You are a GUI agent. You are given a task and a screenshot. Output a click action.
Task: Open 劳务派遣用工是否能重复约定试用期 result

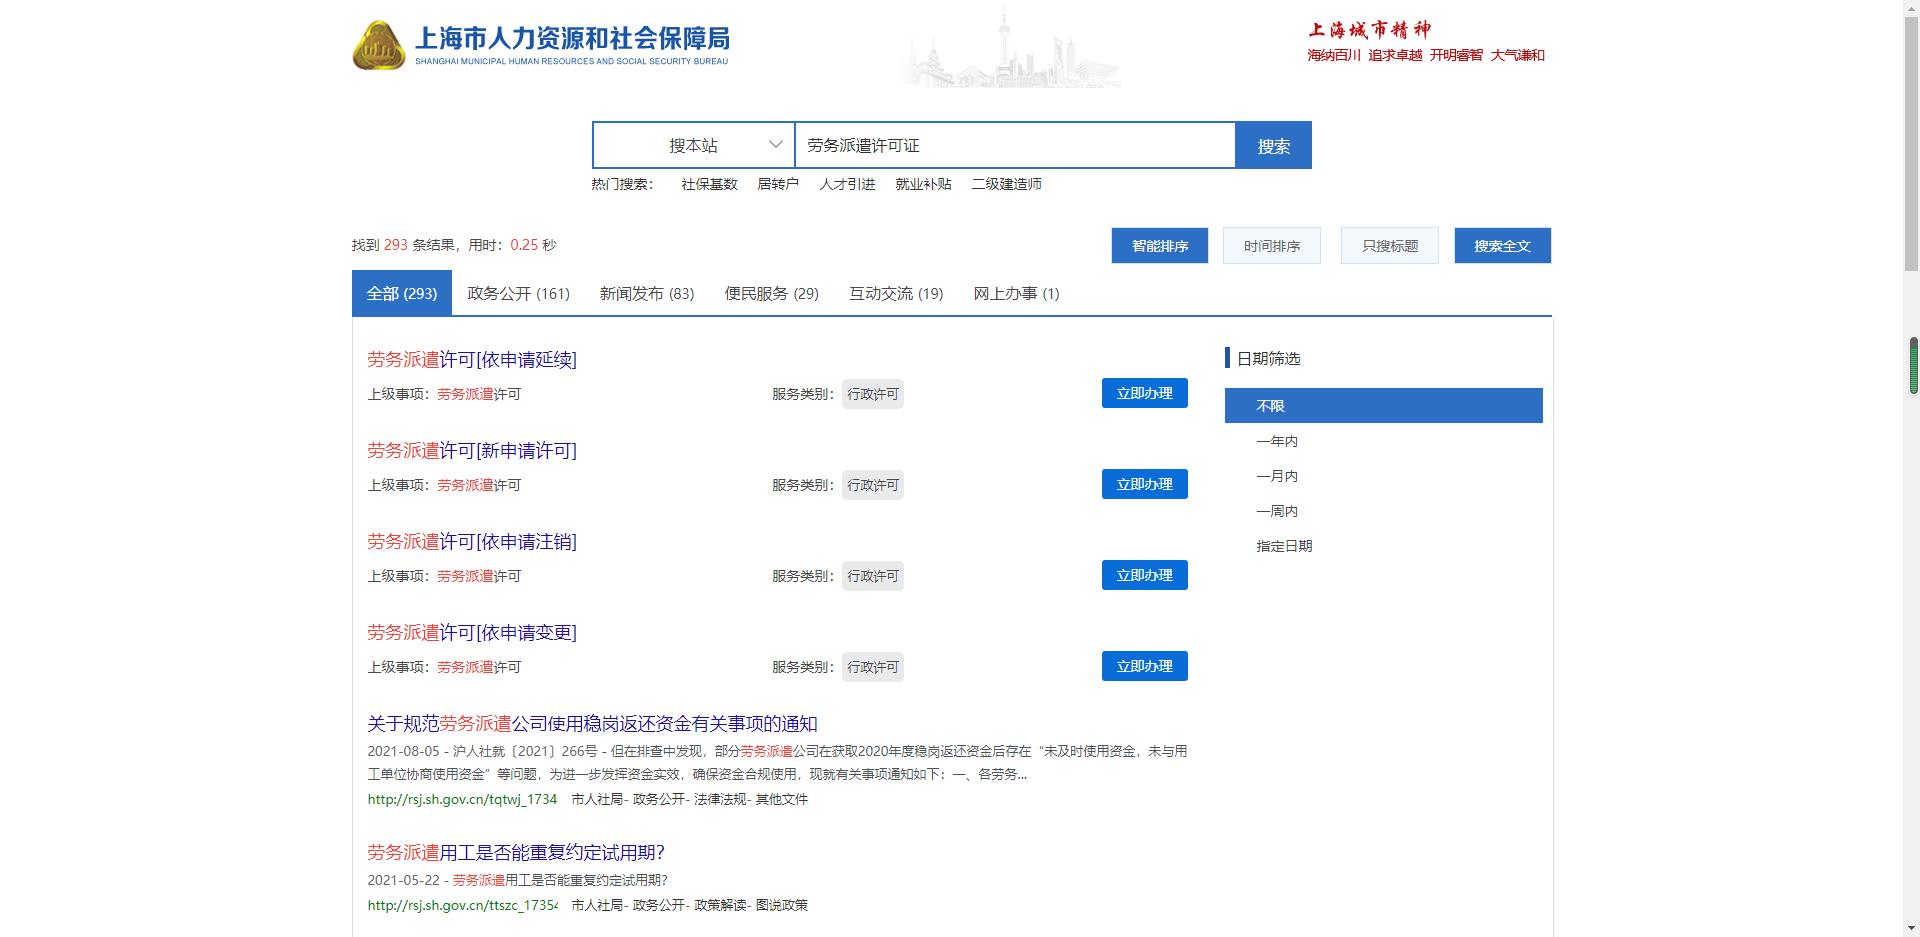pyautogui.click(x=516, y=853)
